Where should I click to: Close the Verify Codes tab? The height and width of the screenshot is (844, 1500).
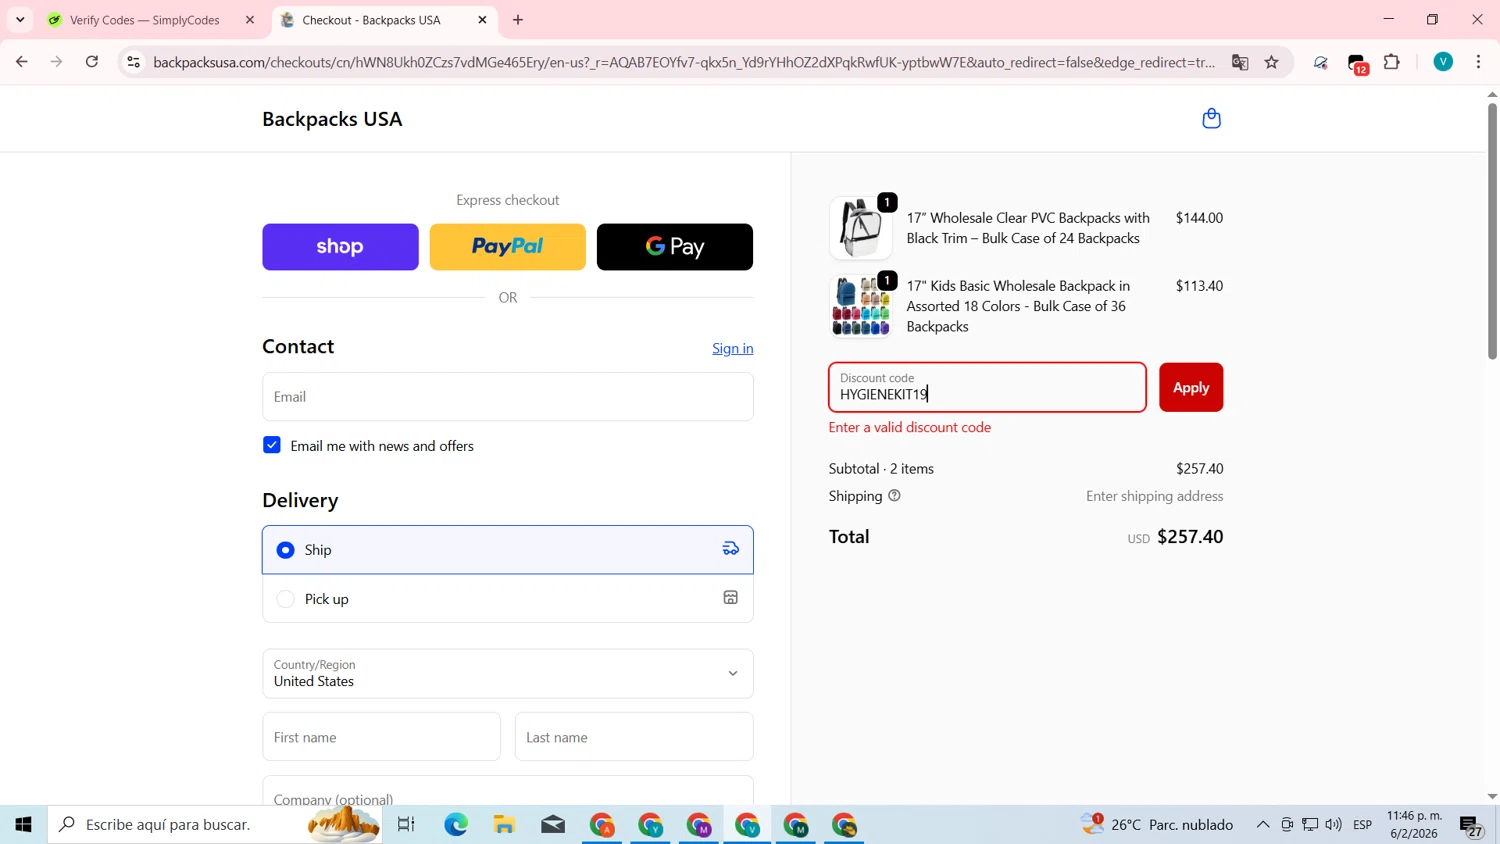coord(250,20)
